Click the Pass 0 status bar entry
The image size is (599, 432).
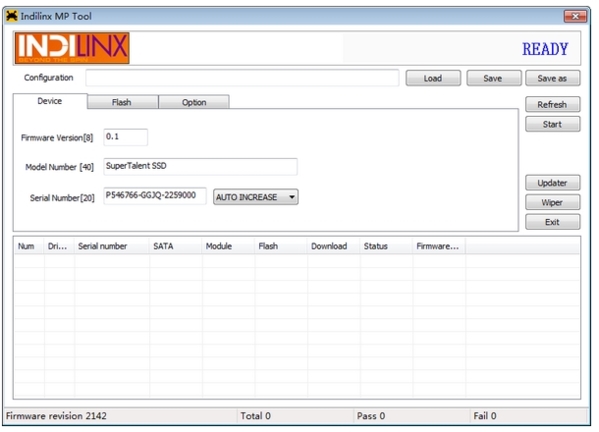click(x=371, y=416)
